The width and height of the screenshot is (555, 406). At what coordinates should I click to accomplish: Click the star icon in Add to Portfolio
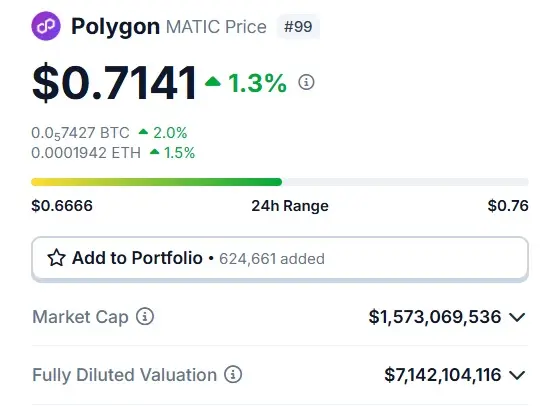click(56, 258)
